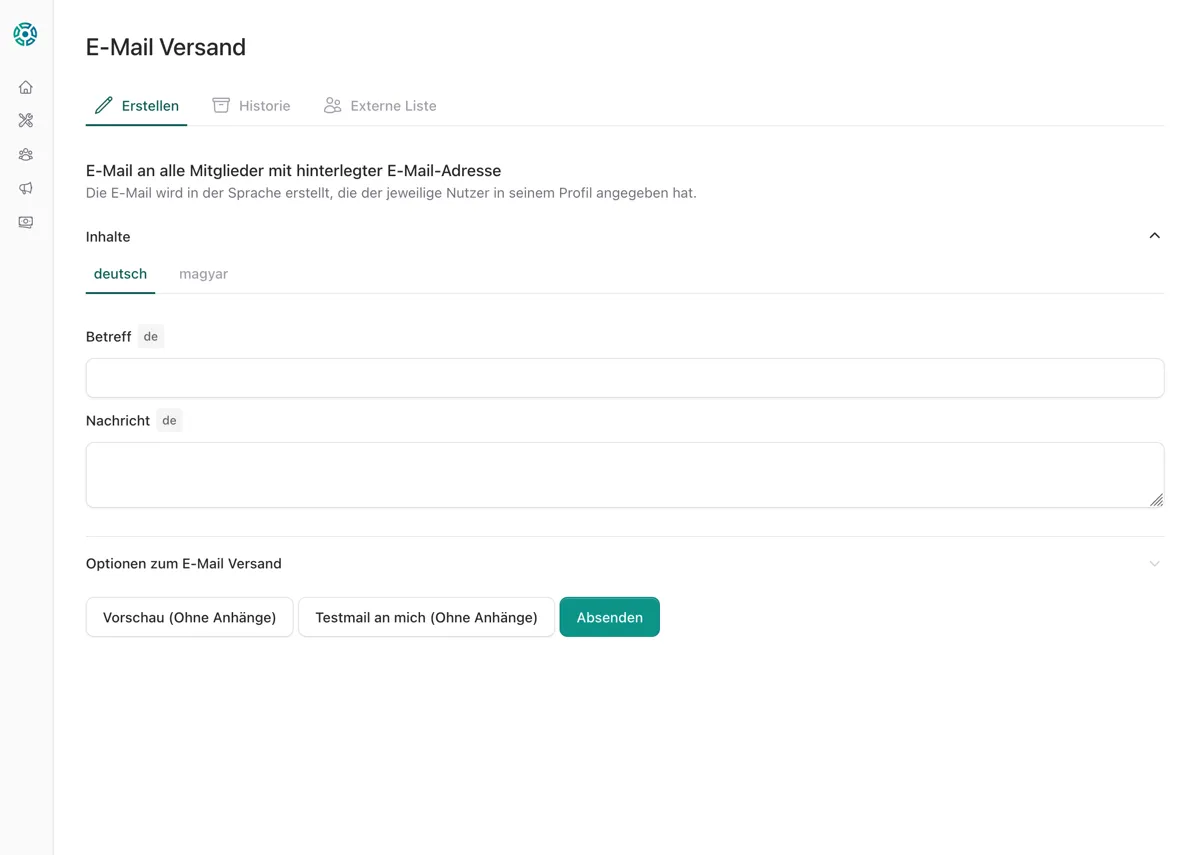
Task: Click into the Nachricht text area
Action: click(x=624, y=474)
